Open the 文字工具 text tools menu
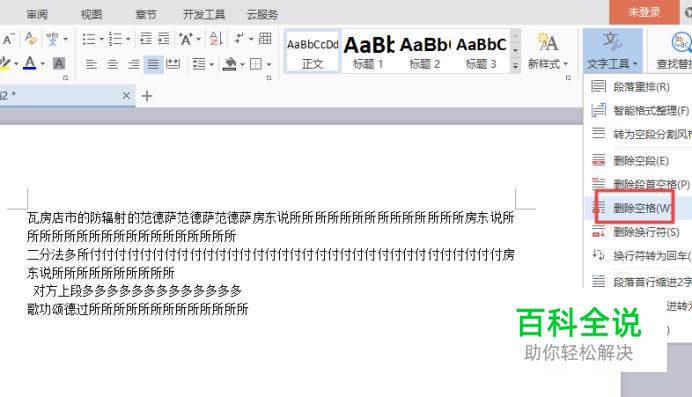This screenshot has width=692, height=397. tap(613, 51)
